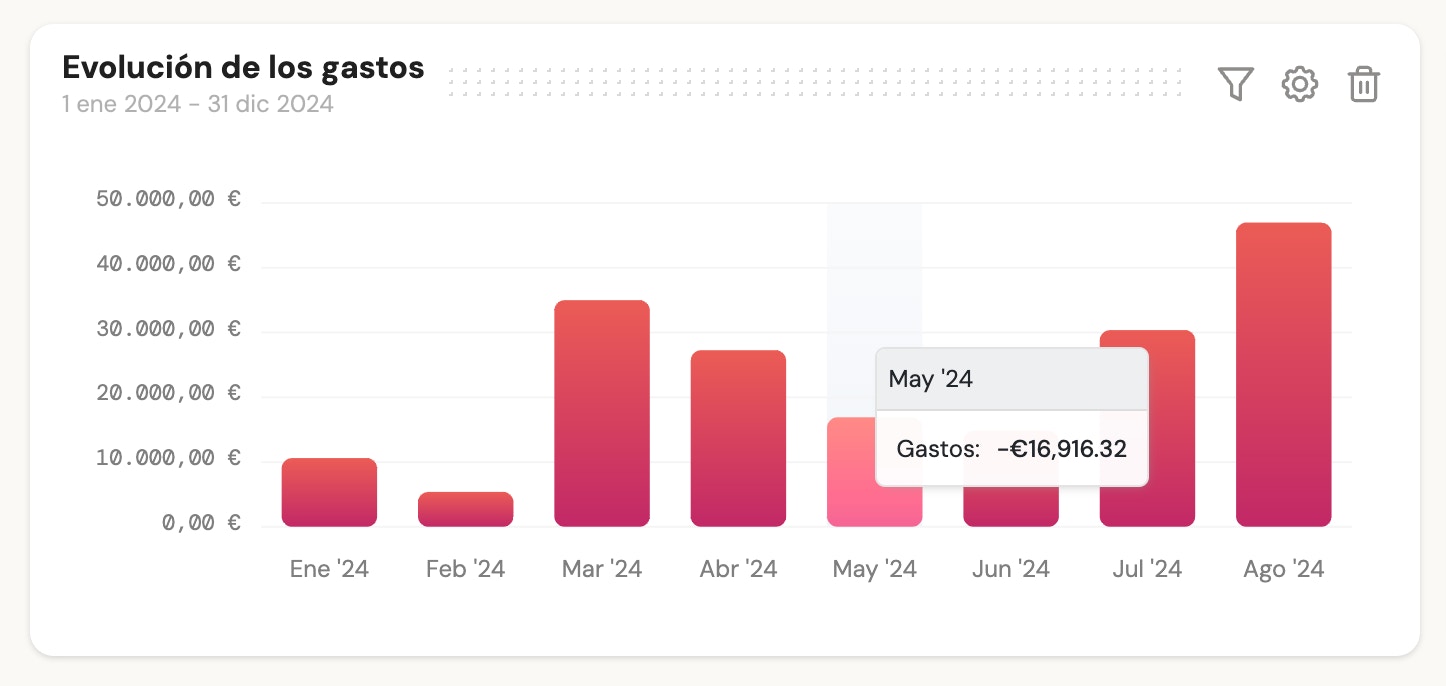
Task: Select the date range '1 ene 2024 - 31 dic 2024'
Action: click(197, 104)
